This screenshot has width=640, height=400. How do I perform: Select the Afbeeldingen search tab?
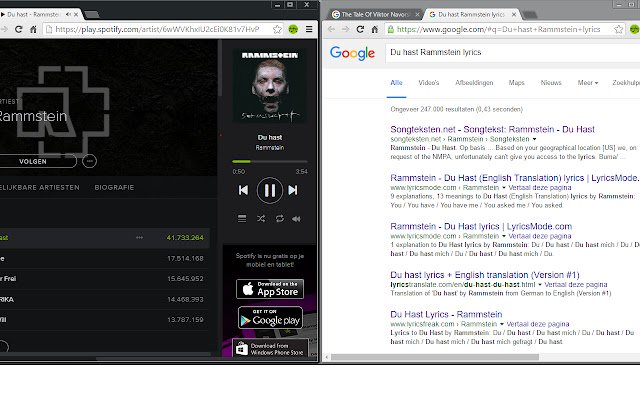[474, 82]
